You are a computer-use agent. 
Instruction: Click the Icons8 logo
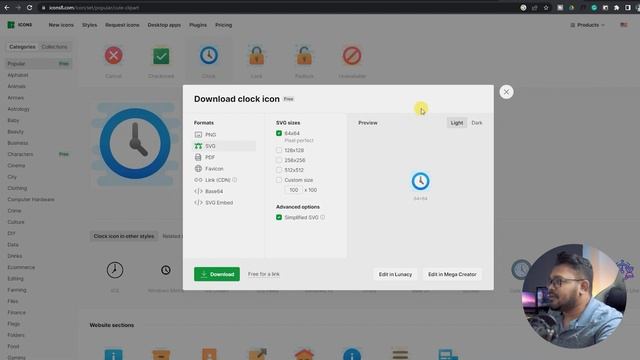20,25
